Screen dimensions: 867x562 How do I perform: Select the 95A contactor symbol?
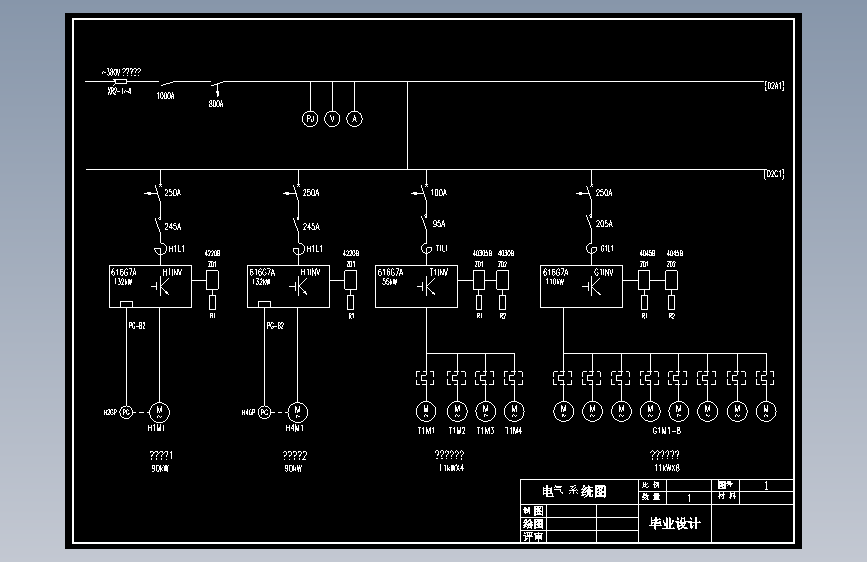point(425,223)
